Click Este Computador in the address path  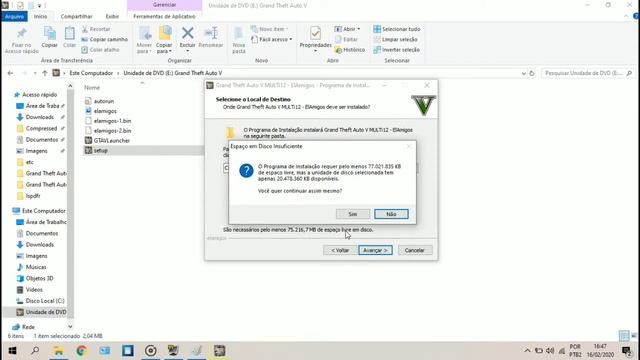coord(91,73)
